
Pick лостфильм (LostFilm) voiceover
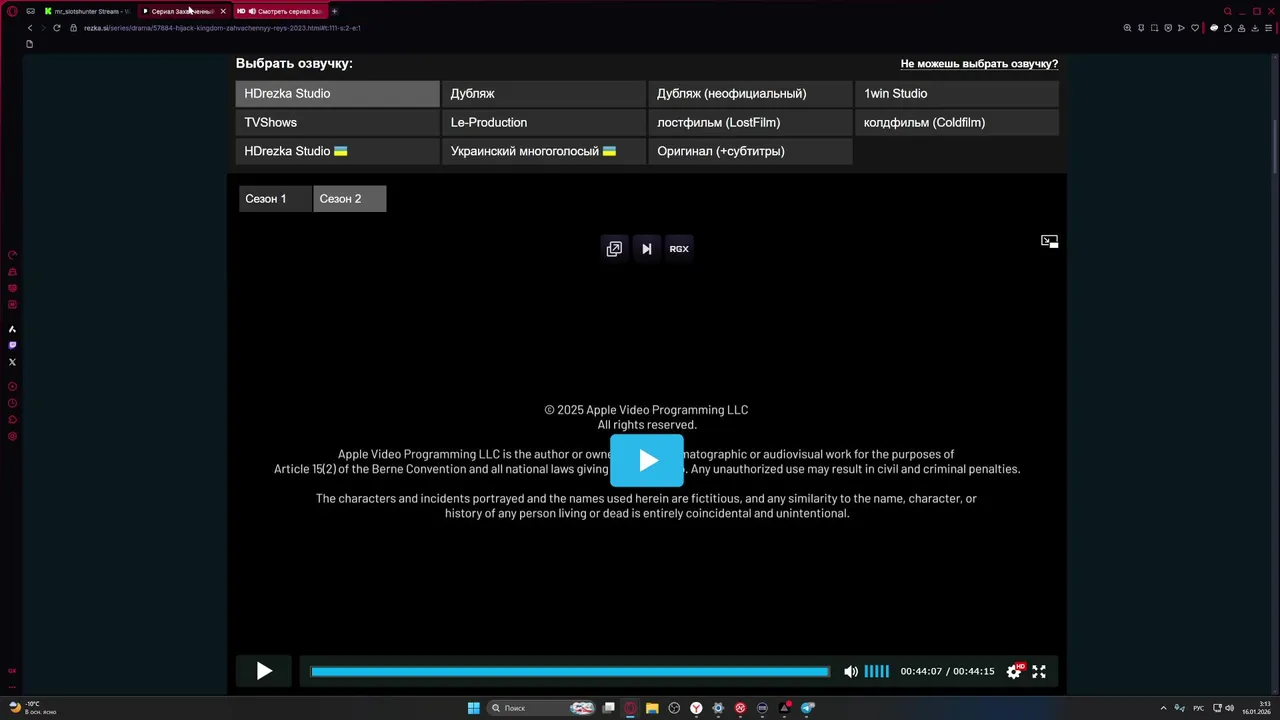(750, 123)
